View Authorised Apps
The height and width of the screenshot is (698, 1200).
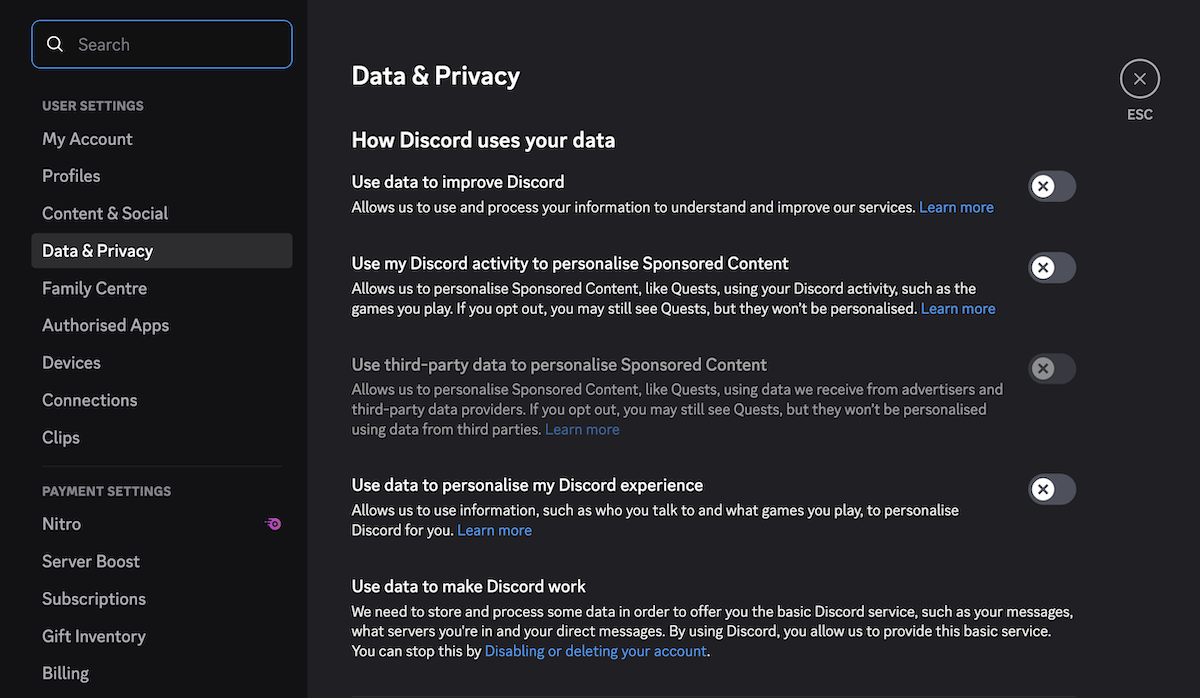[105, 325]
